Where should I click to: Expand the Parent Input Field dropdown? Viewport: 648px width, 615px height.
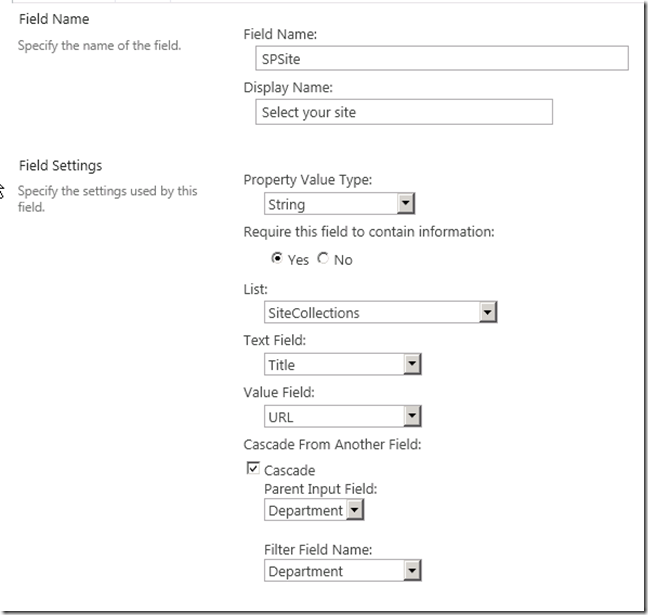click(x=355, y=510)
